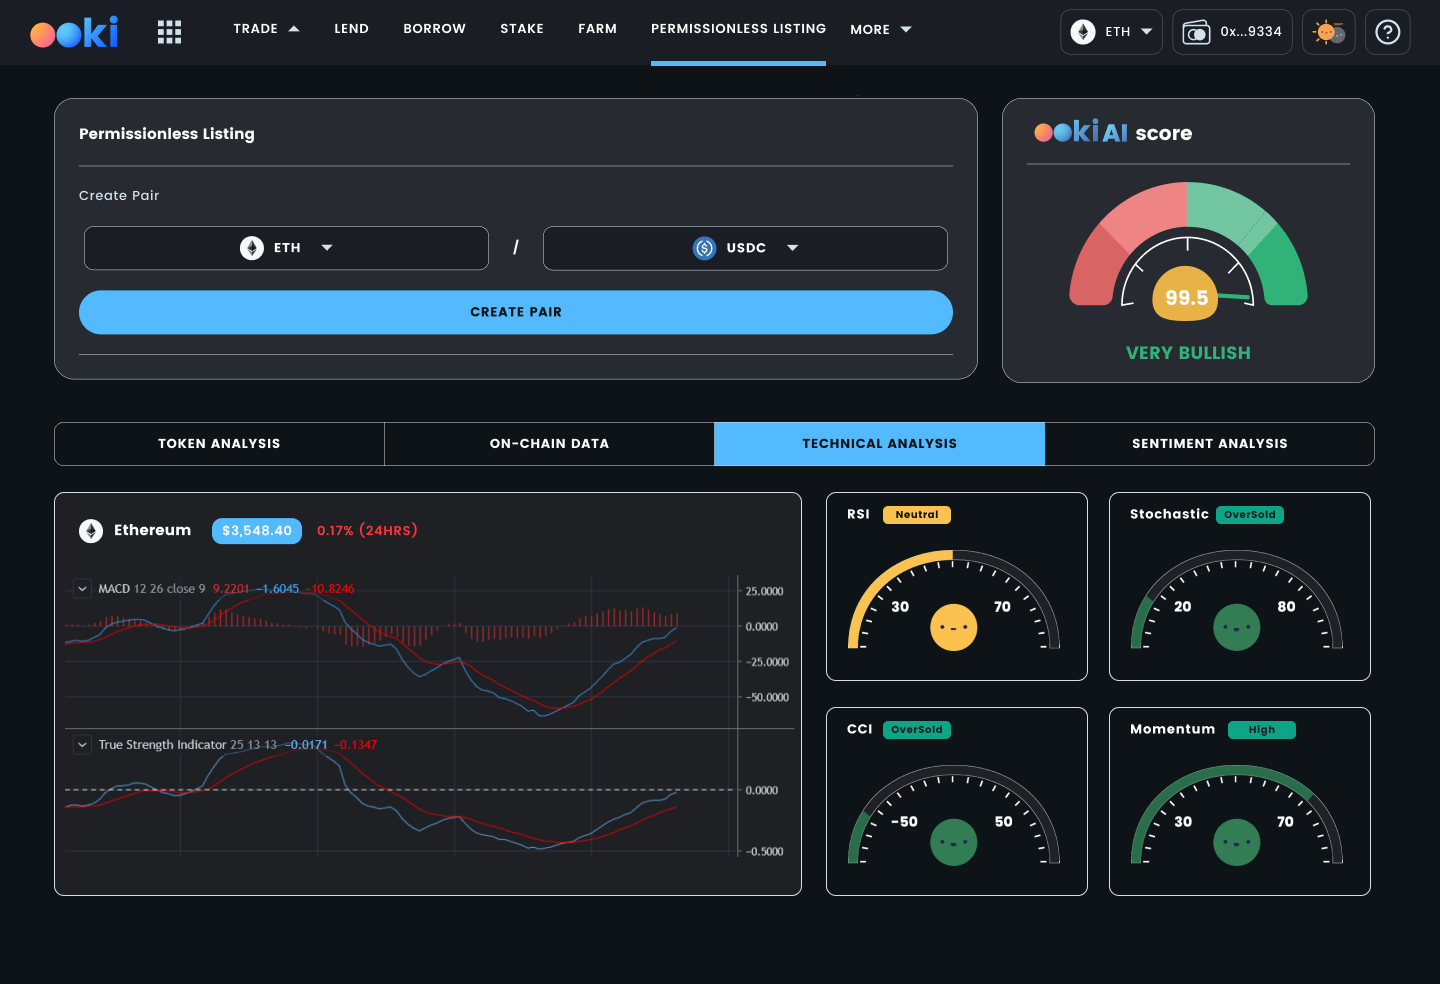This screenshot has width=1440, height=984.
Task: Open the ETH network dropdown in header
Action: click(1111, 32)
